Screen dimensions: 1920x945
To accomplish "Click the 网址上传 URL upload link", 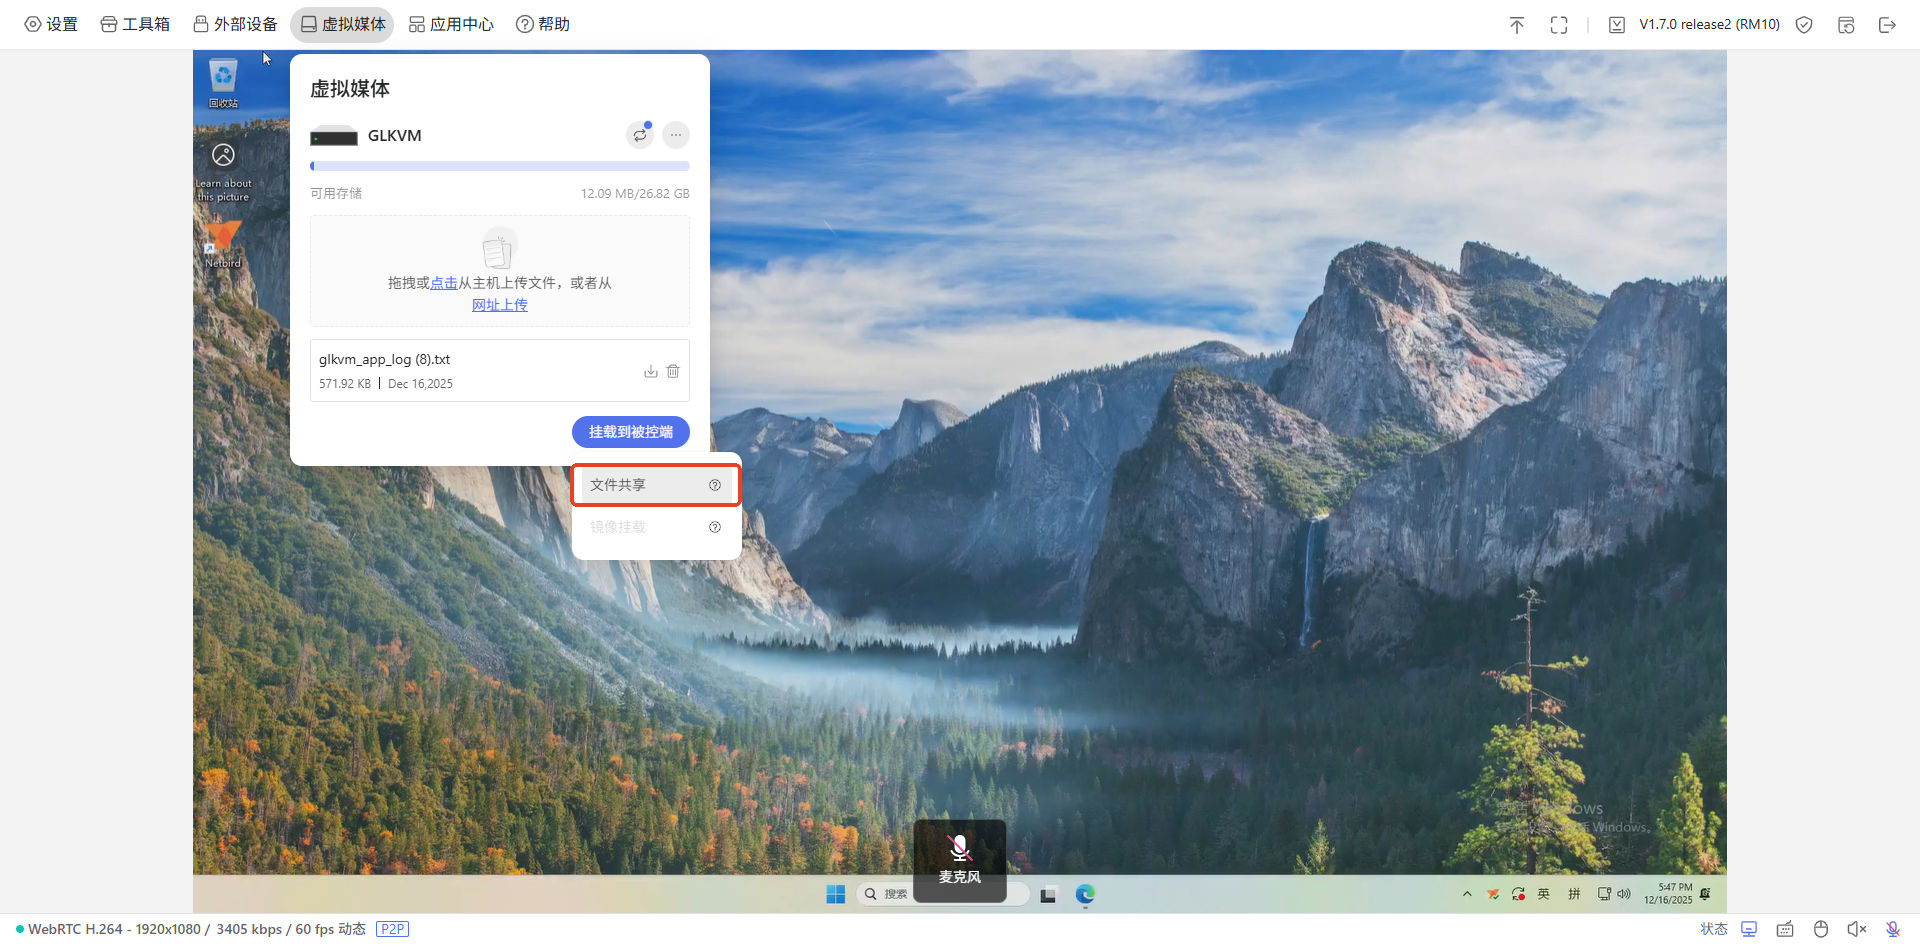I will click(499, 305).
